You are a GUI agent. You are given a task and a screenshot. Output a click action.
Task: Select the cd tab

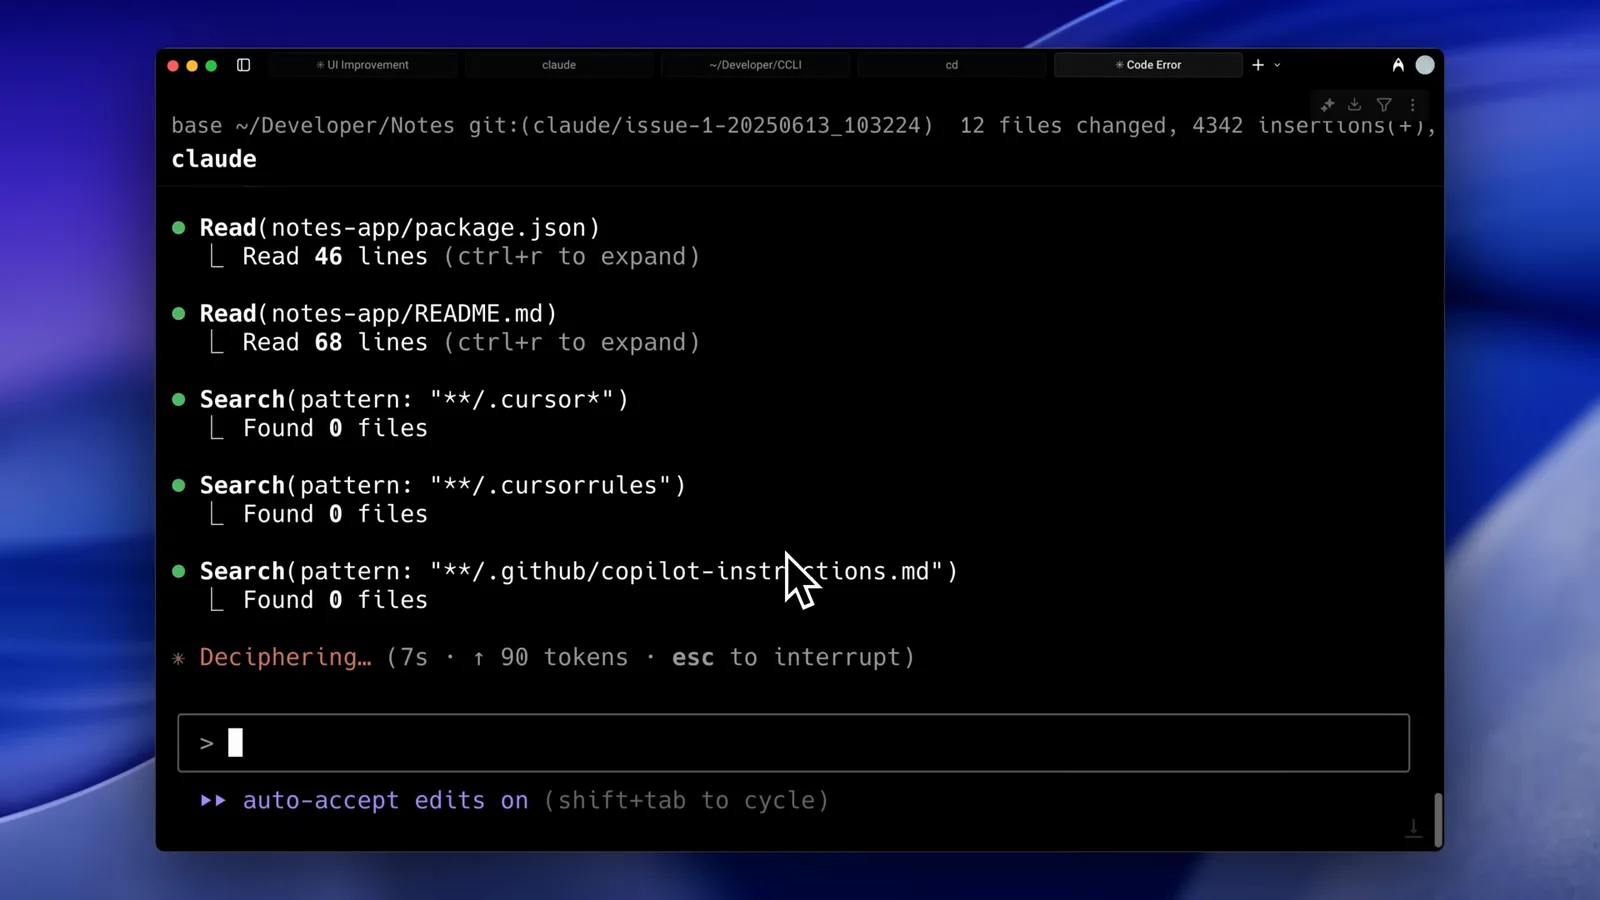[951, 65]
